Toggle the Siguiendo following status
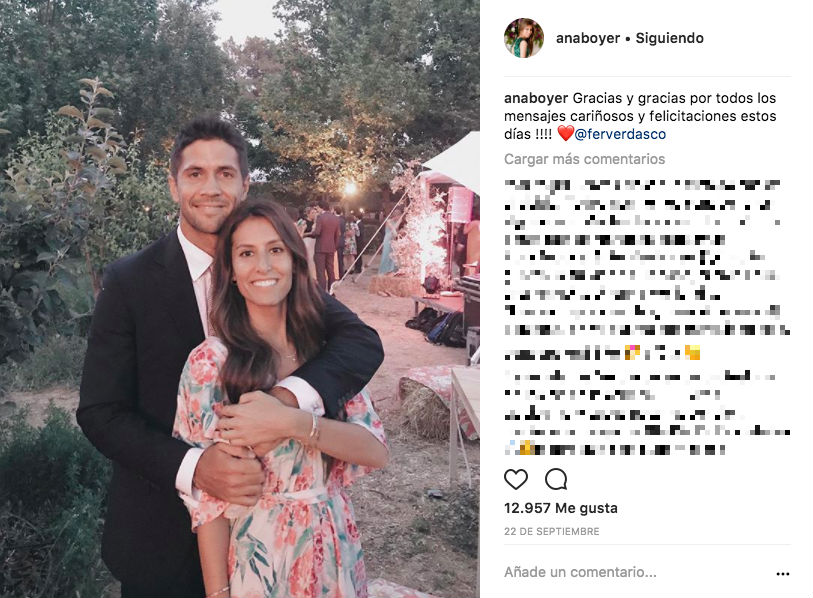The image size is (813, 598). (x=669, y=38)
